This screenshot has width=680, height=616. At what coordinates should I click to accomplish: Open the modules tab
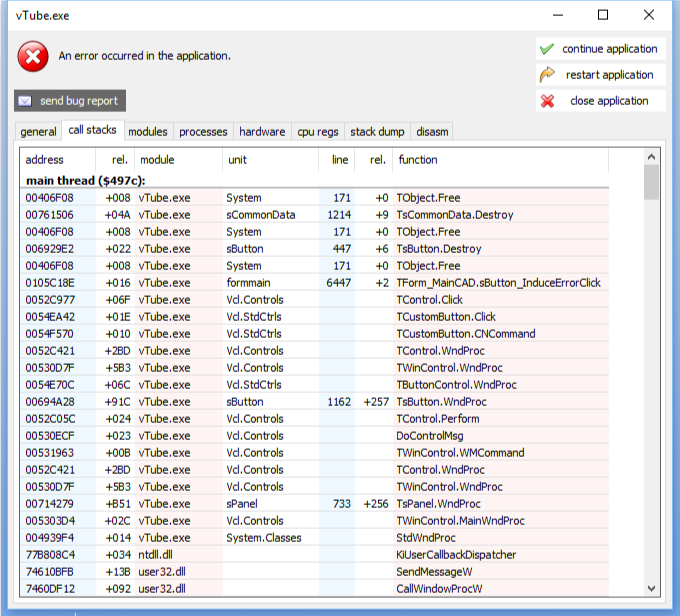(148, 132)
